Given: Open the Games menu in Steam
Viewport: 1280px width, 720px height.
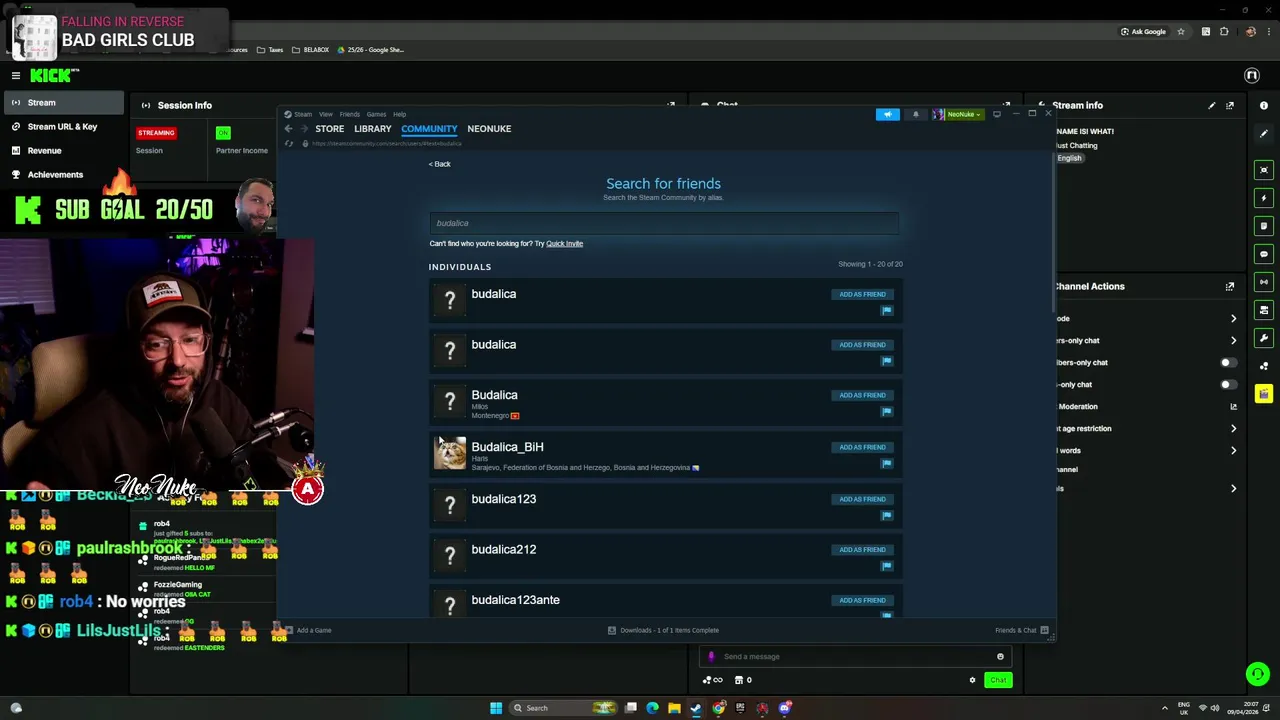Looking at the screenshot, I should 376,114.
